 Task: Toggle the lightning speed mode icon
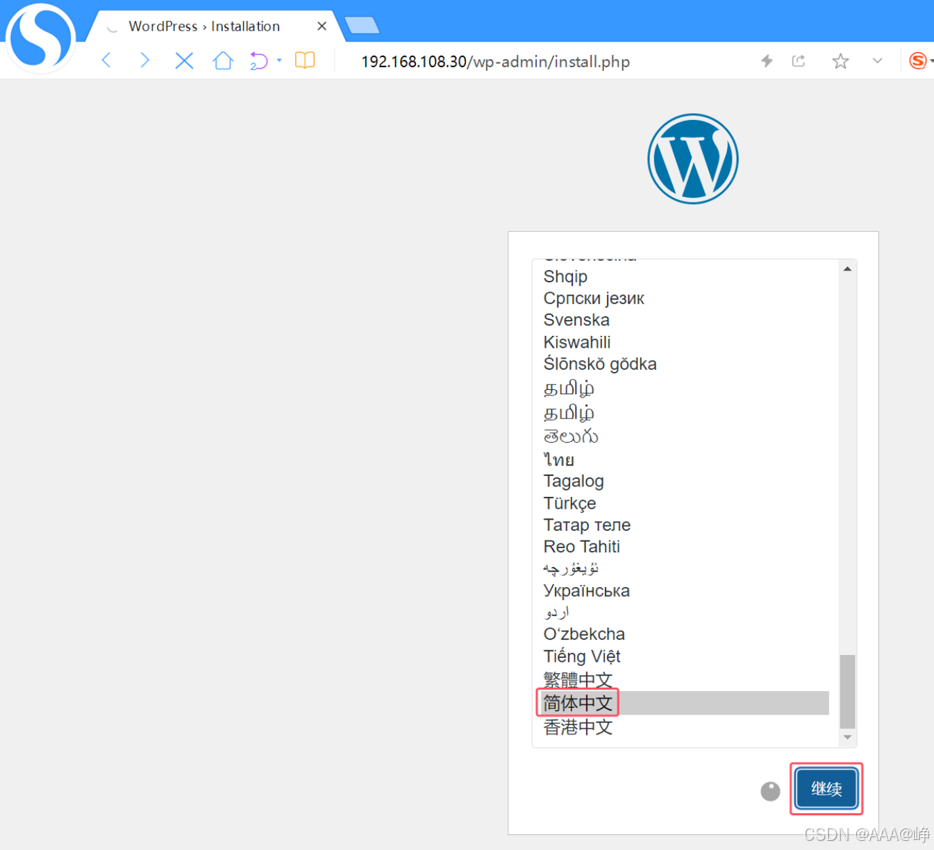767,60
